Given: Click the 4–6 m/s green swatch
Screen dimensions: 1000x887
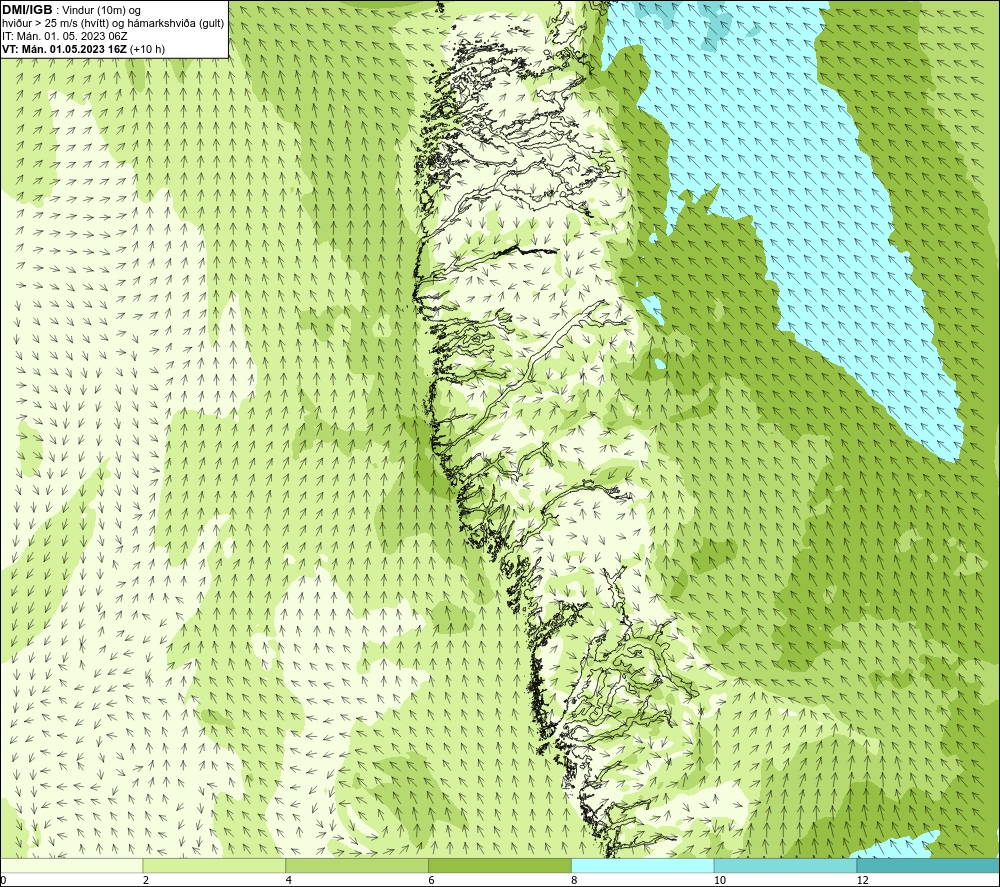Looking at the screenshot, I should tap(357, 865).
